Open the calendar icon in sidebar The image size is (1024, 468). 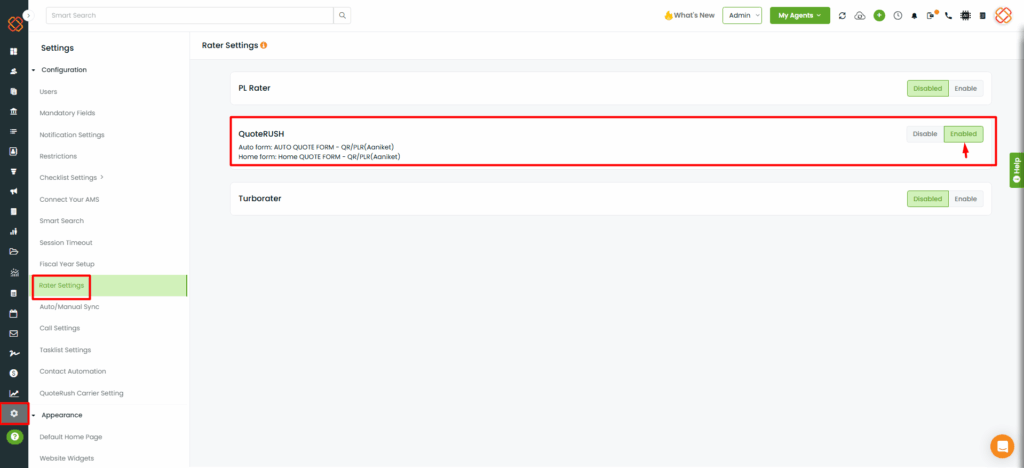[x=14, y=313]
